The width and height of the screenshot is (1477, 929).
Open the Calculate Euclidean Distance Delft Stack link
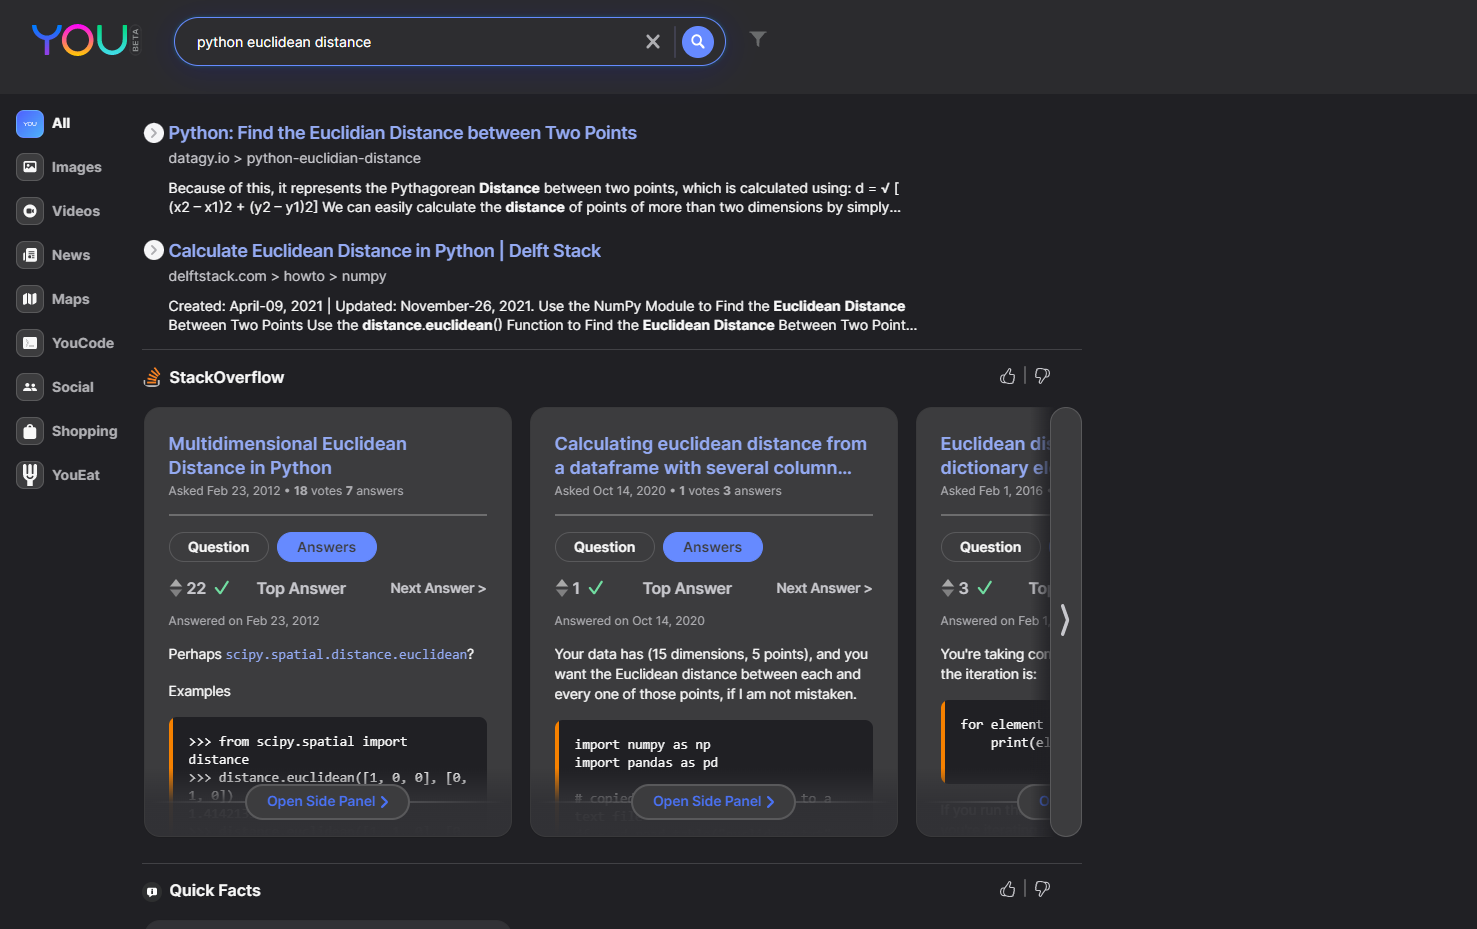click(x=384, y=251)
